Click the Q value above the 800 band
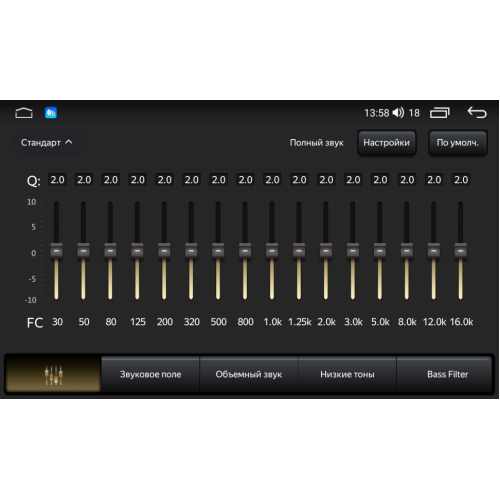Viewport: 500px width, 500px height. (245, 180)
